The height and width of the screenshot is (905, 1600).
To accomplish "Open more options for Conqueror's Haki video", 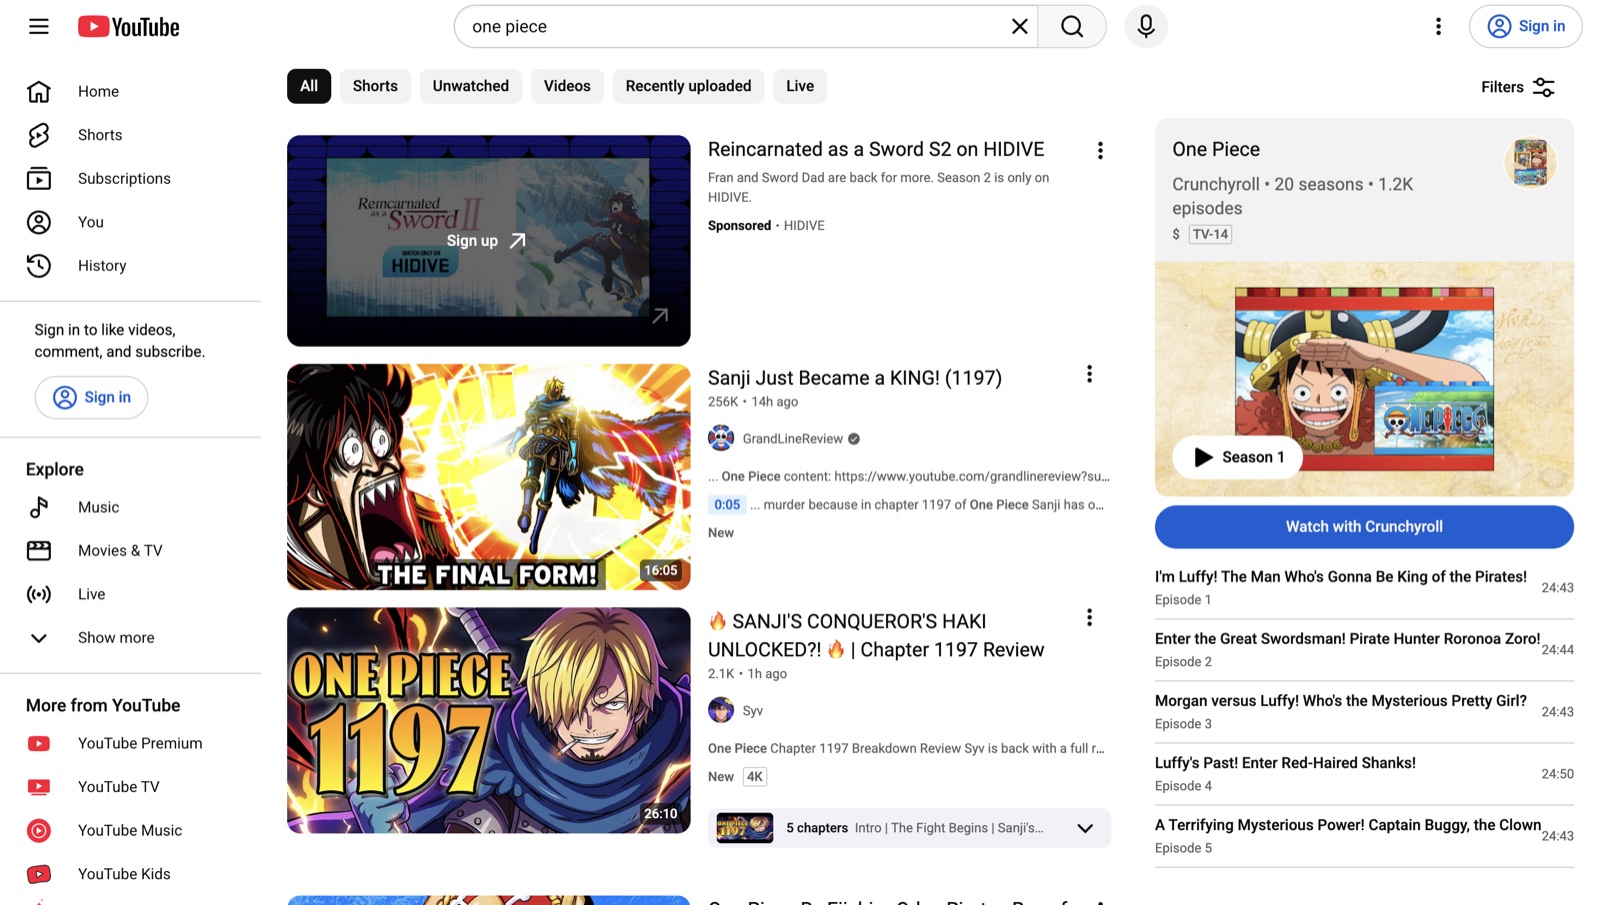I will (1089, 618).
